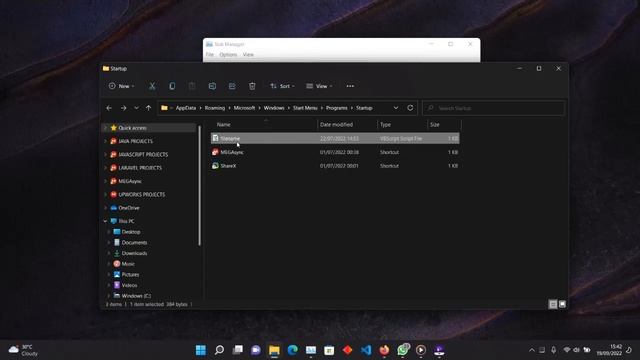Open the New dropdown menu
The image size is (640, 360).
point(121,86)
